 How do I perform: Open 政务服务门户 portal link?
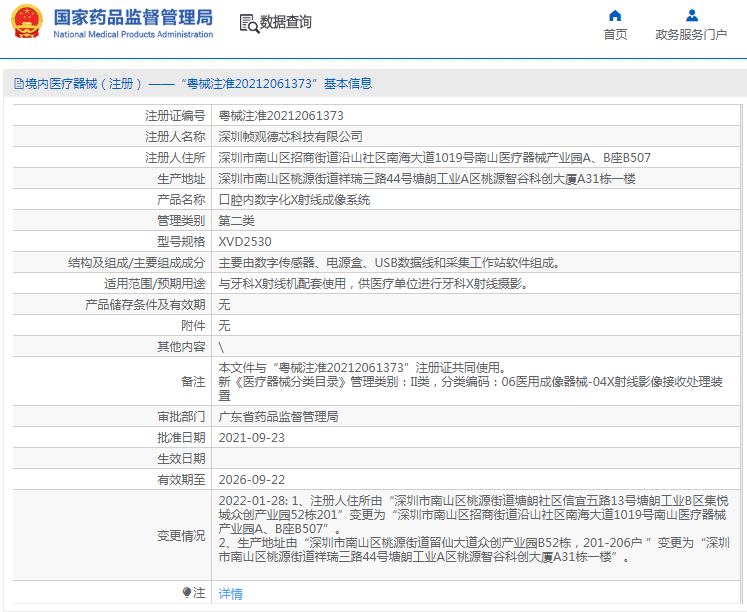pos(691,34)
